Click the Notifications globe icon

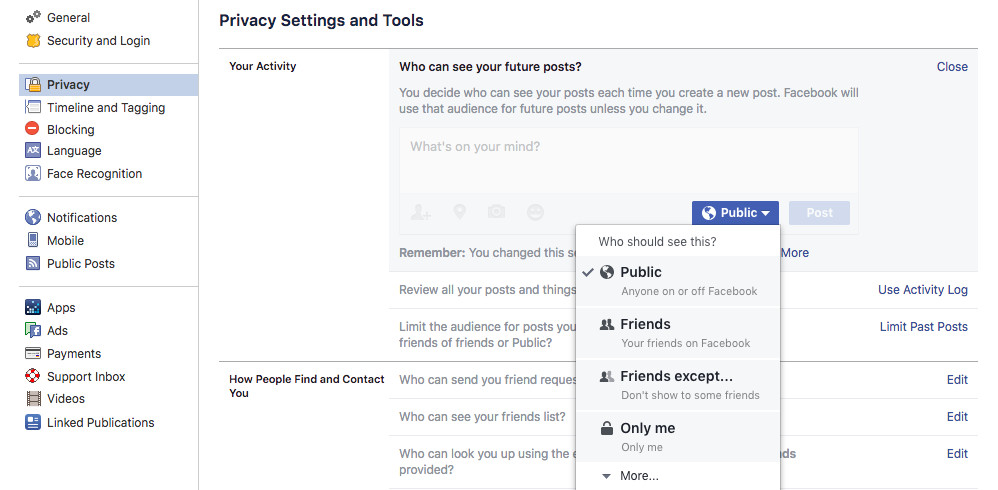tap(32, 217)
